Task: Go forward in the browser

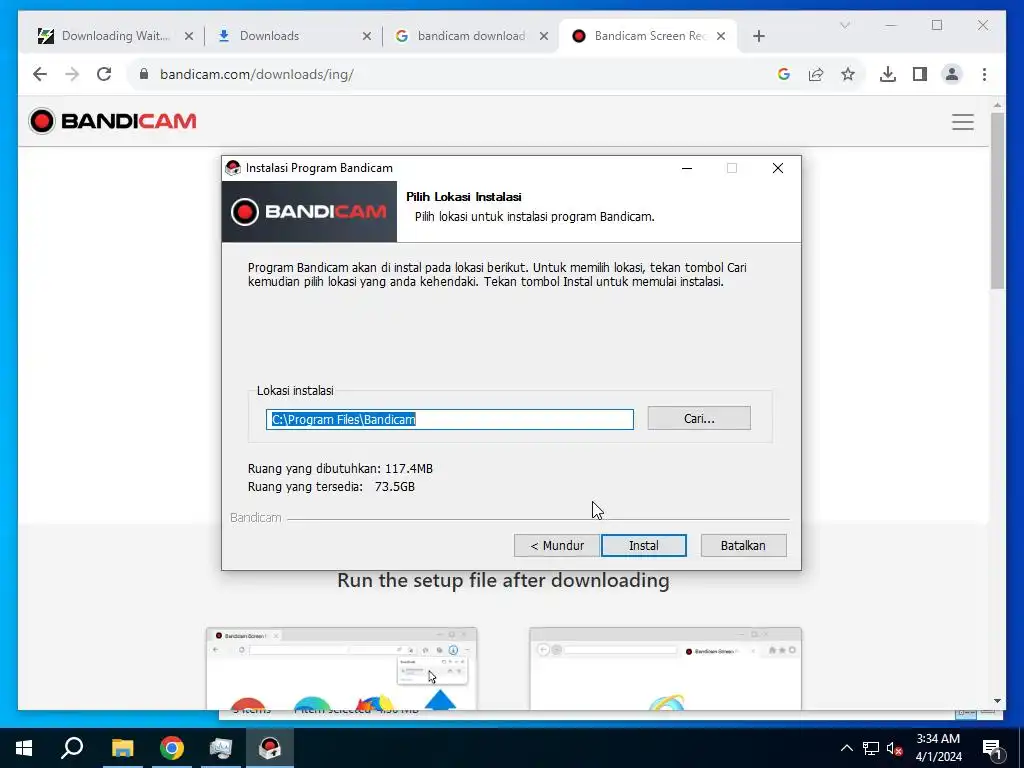Action: 72,74
